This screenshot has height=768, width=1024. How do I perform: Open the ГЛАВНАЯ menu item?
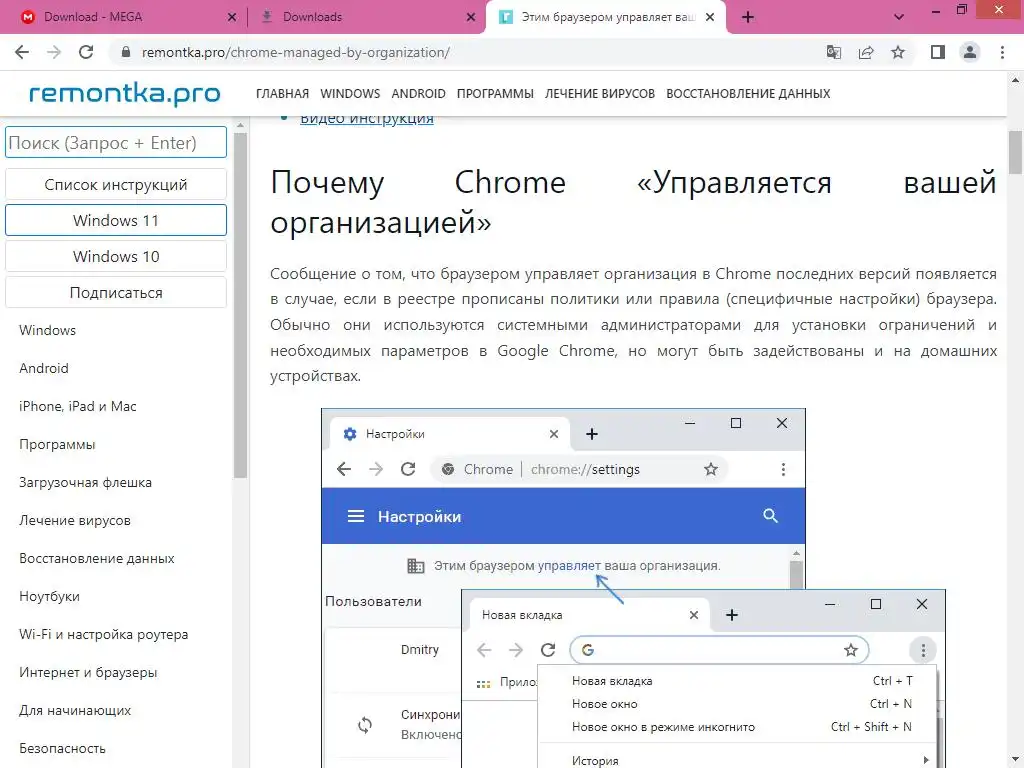282,93
